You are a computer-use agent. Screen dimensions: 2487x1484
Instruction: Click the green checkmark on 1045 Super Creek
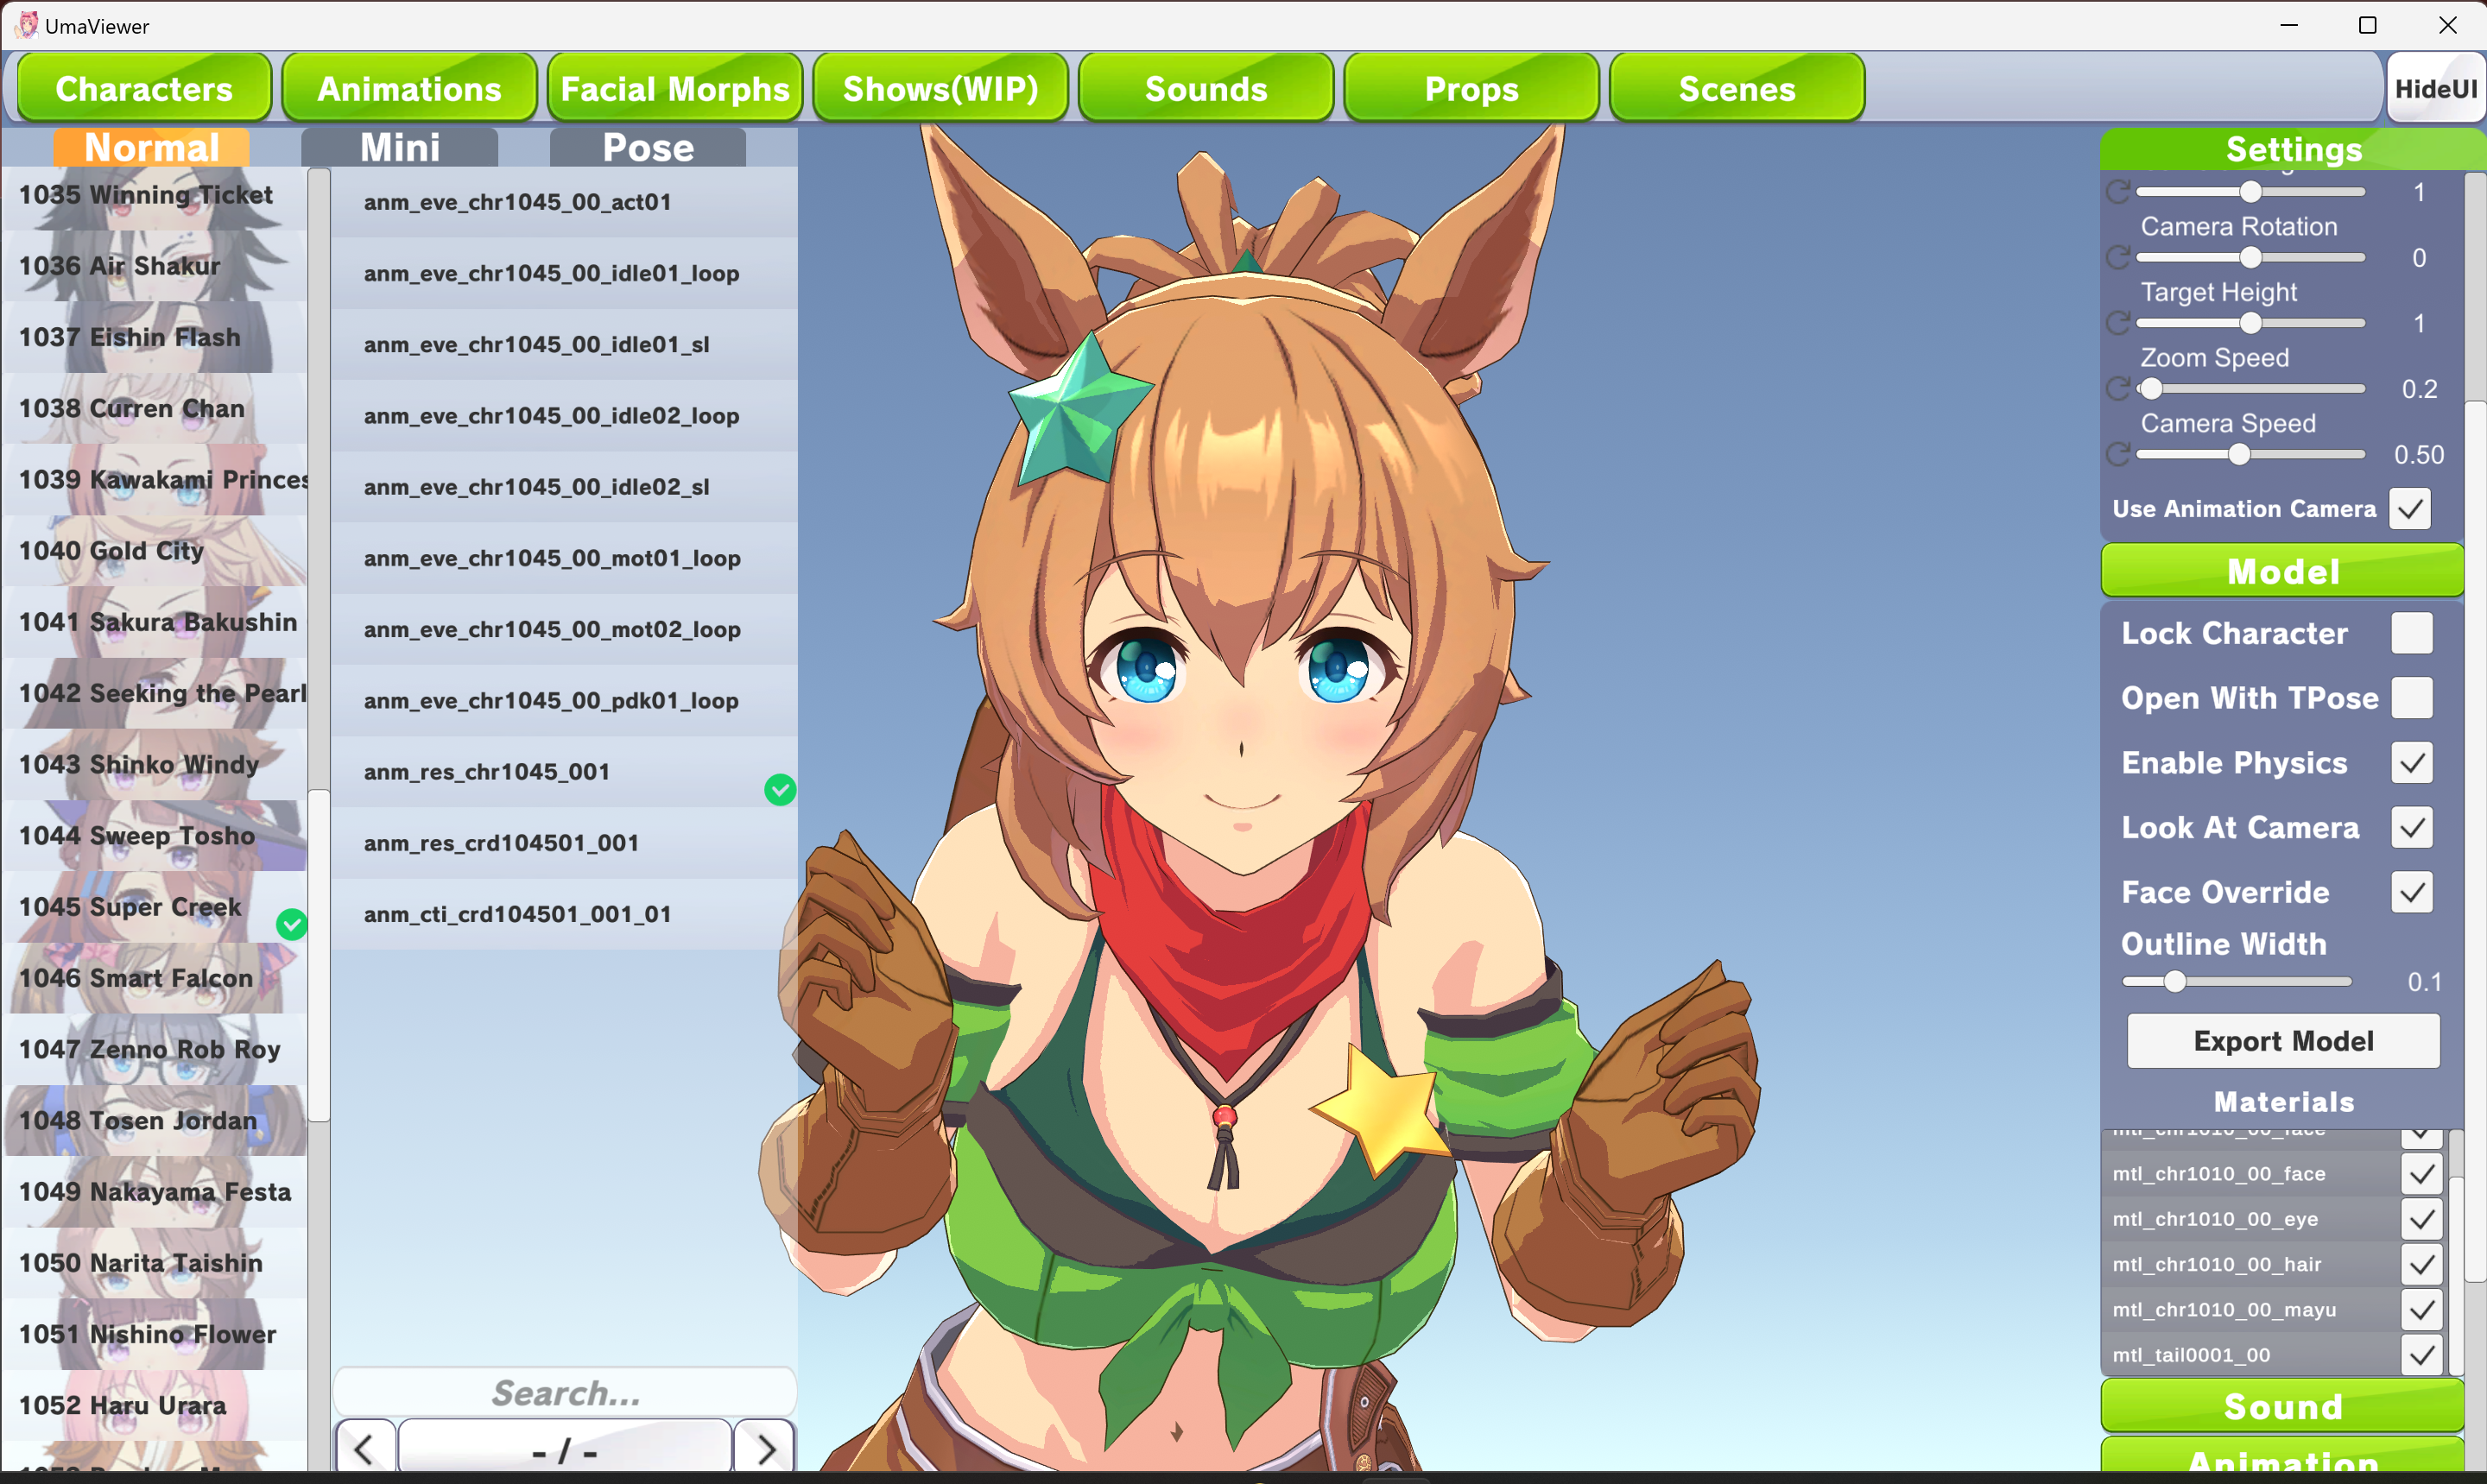(x=292, y=924)
